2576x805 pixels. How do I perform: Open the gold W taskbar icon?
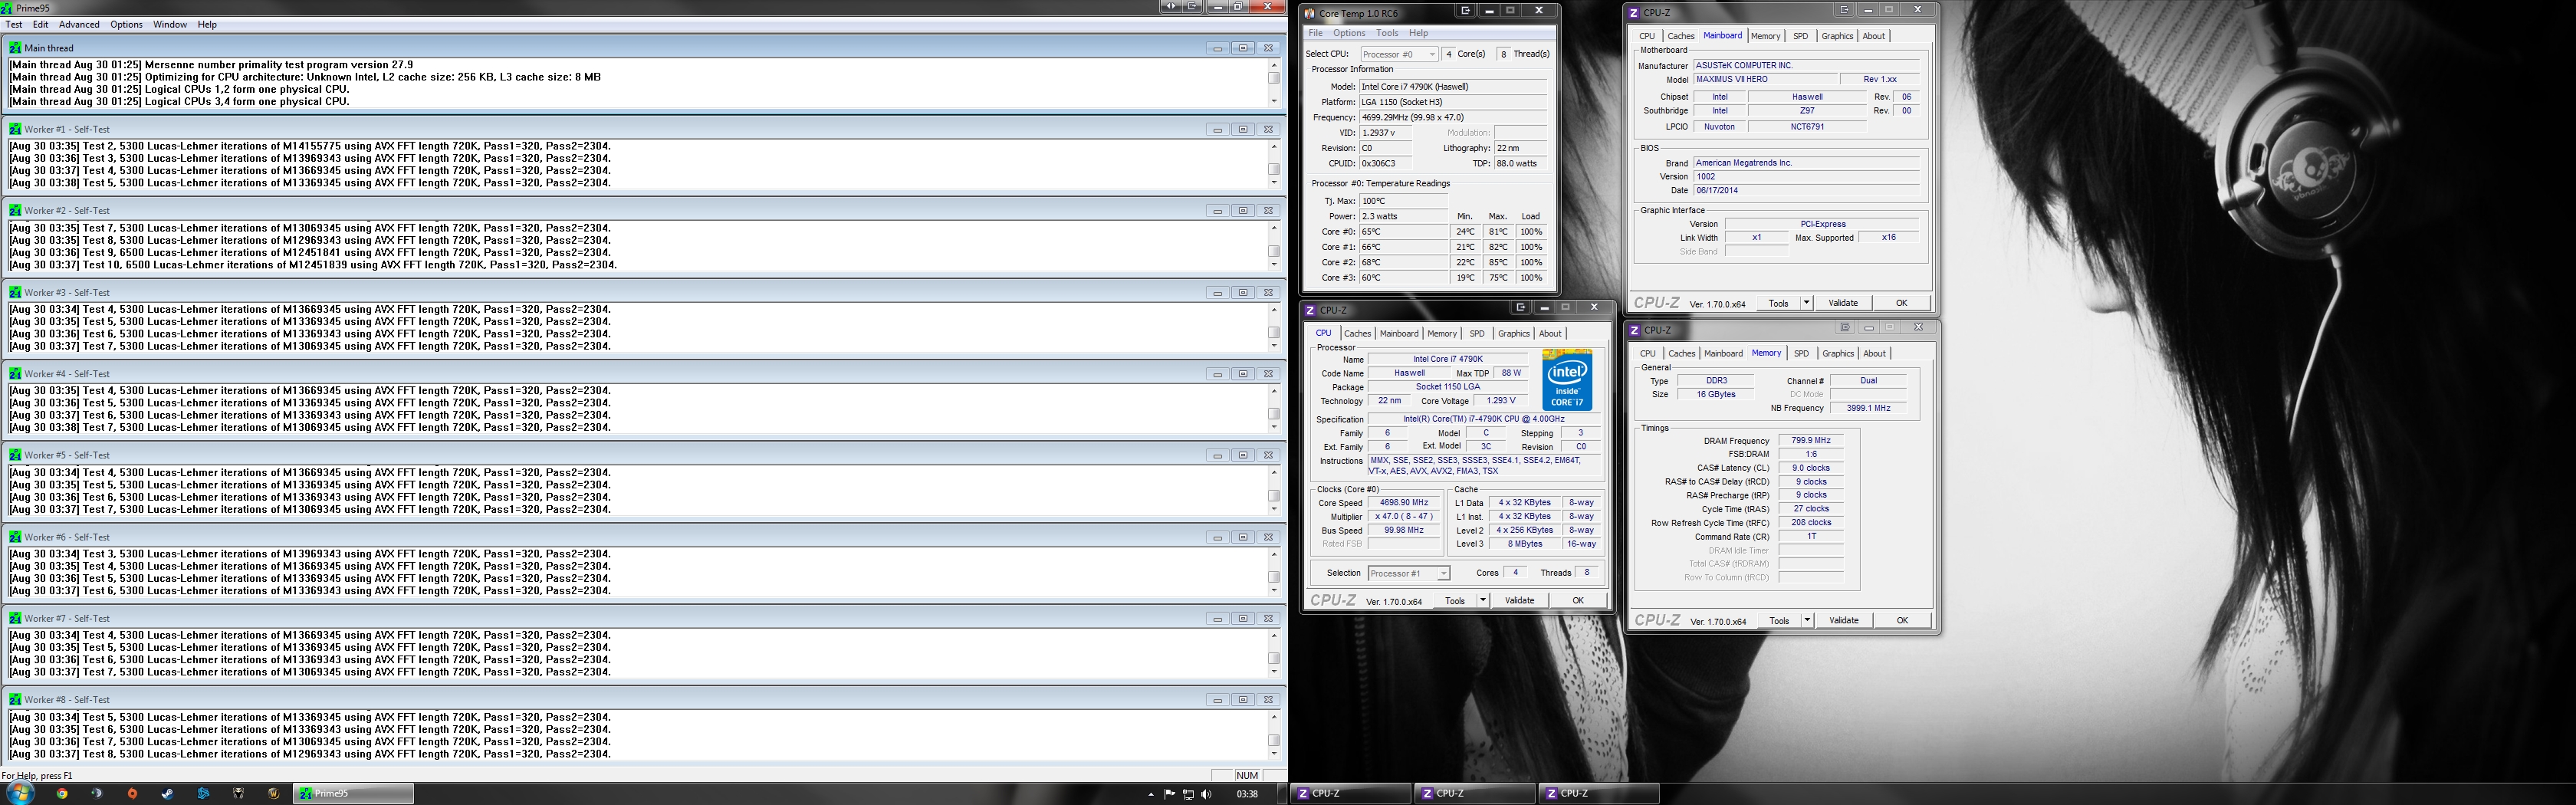[x=273, y=794]
